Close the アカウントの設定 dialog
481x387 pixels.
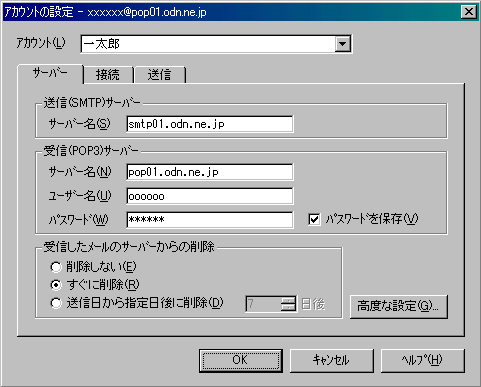point(469,12)
